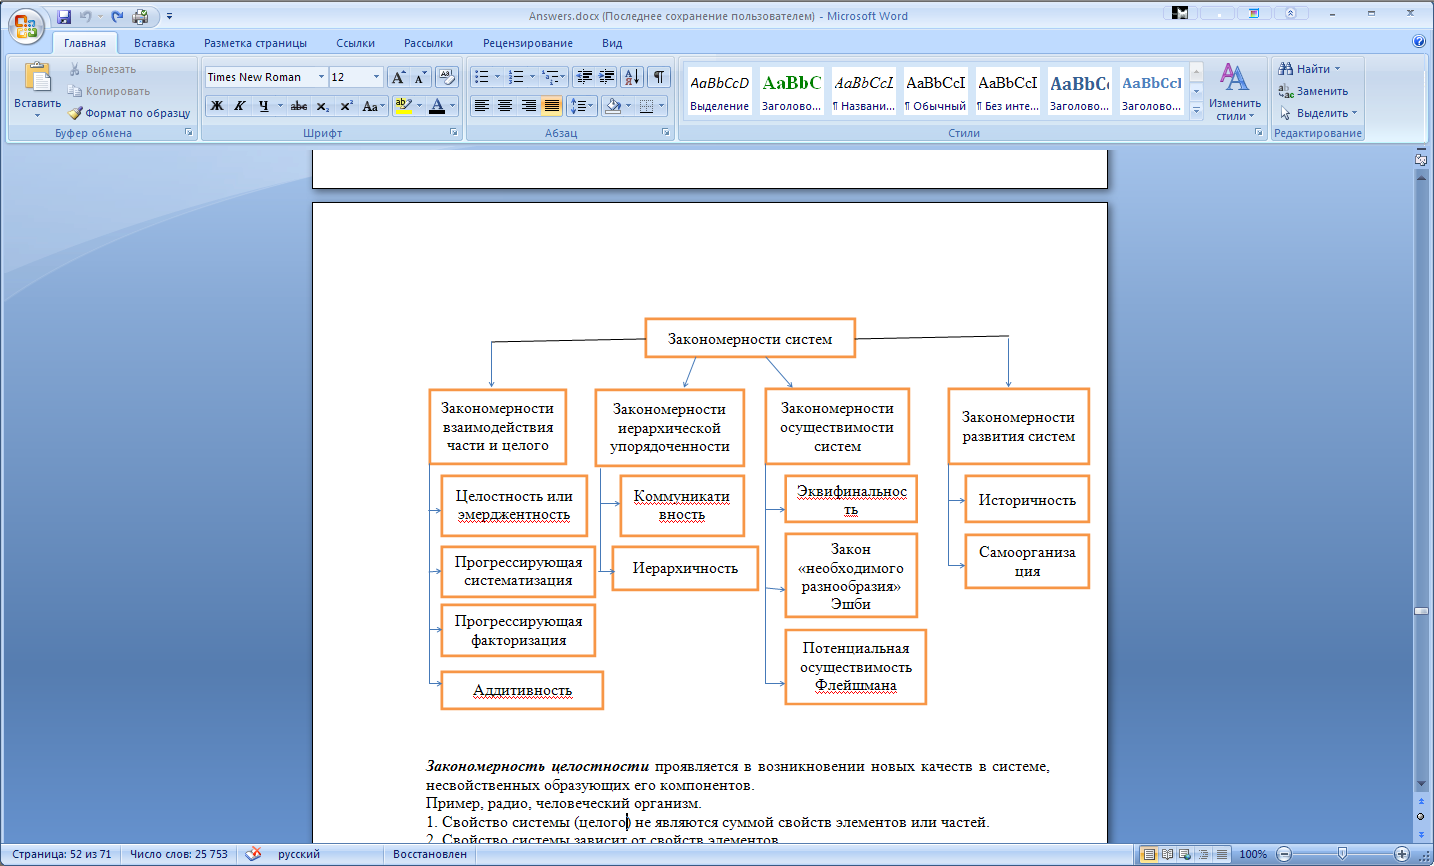Open Word help question mark icon
This screenshot has height=866, width=1434.
(1418, 42)
